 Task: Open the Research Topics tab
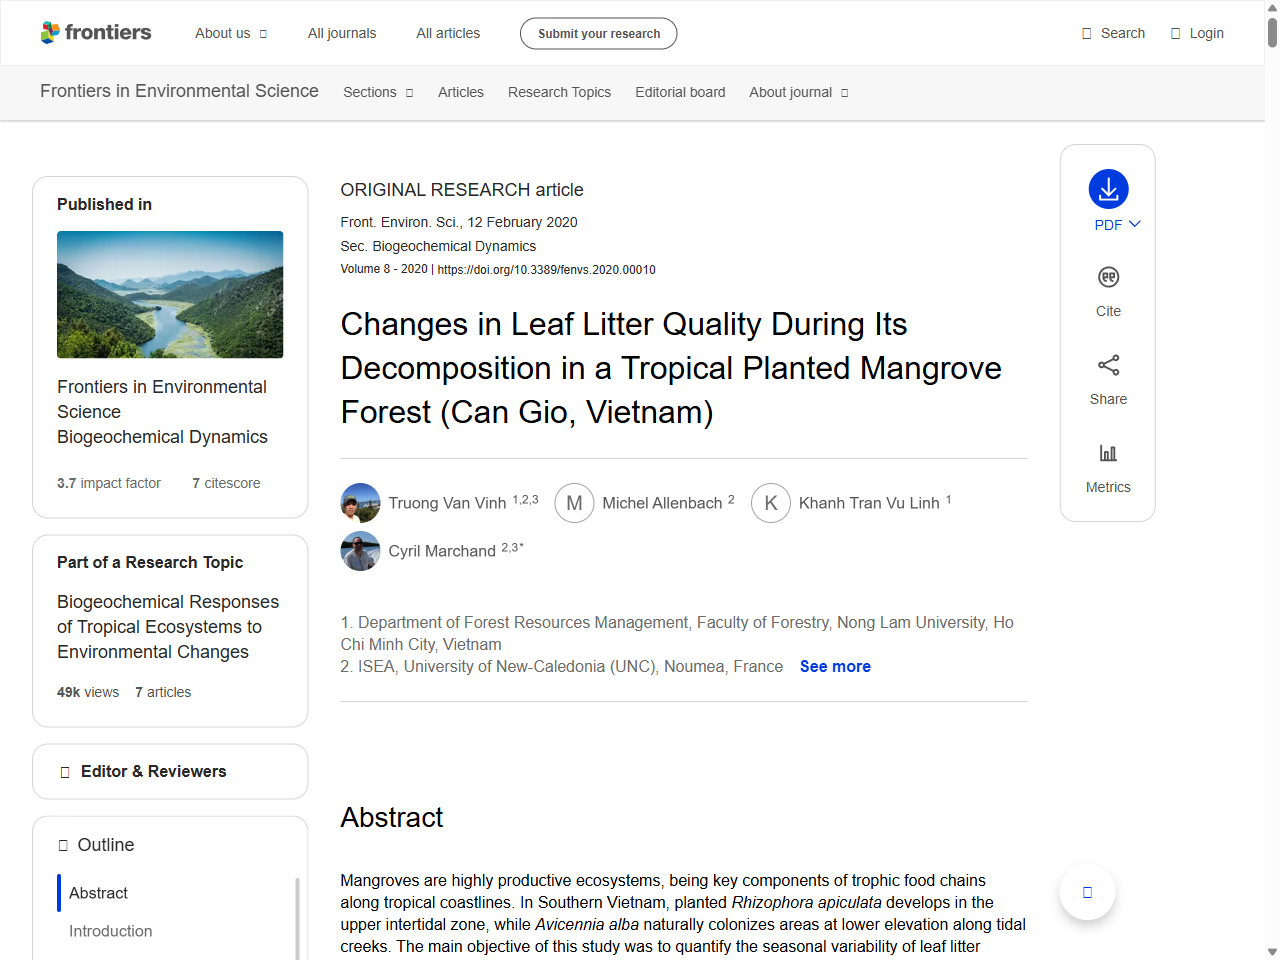pos(559,92)
